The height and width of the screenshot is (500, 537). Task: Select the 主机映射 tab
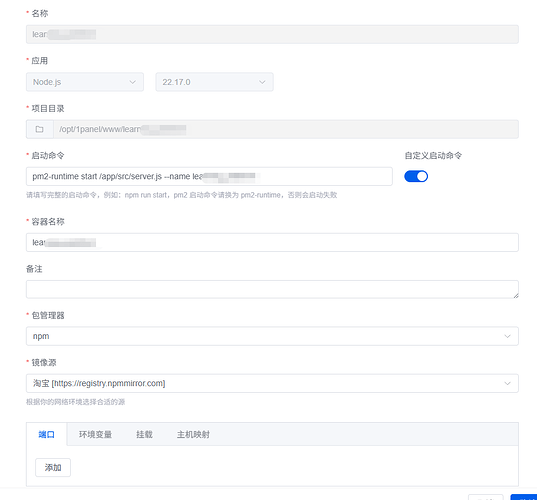pyautogui.click(x=193, y=434)
